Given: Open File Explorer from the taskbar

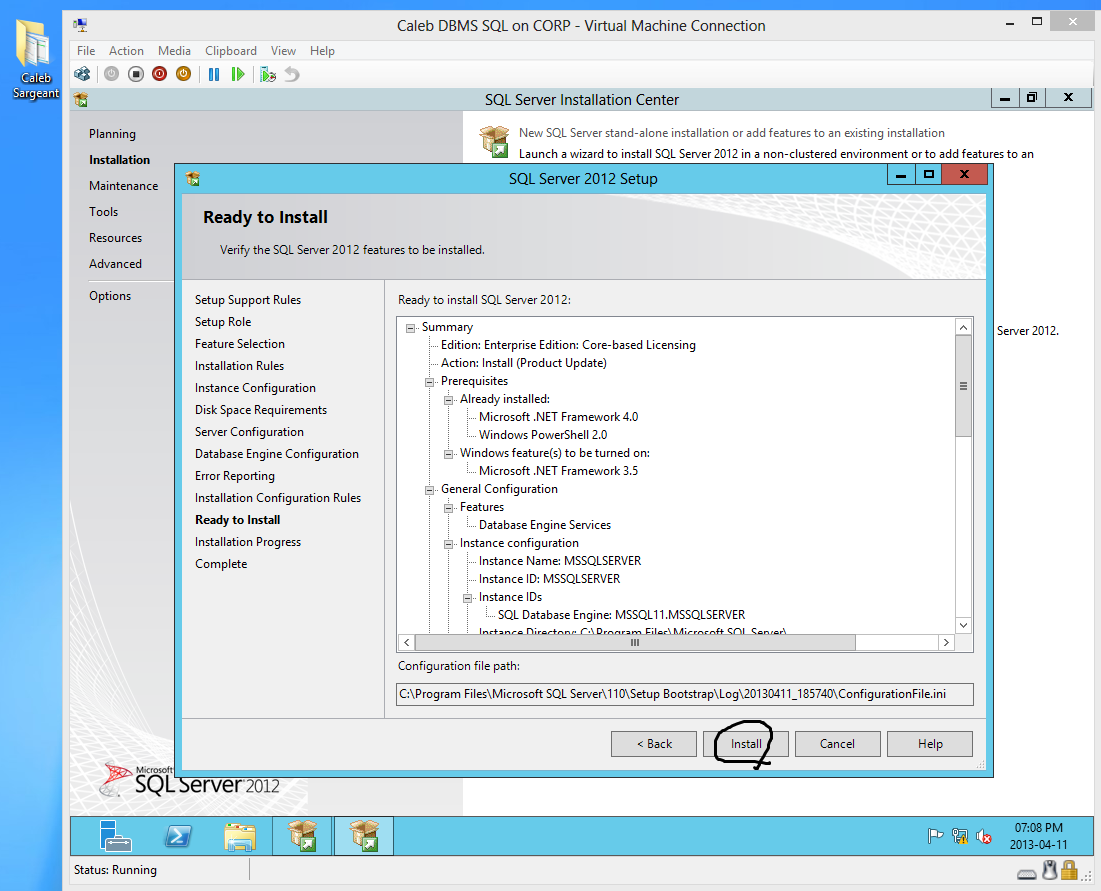Looking at the screenshot, I should click(x=240, y=836).
